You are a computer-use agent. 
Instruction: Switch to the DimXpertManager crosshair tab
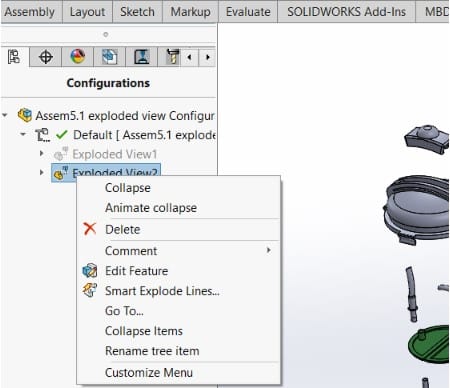46,57
